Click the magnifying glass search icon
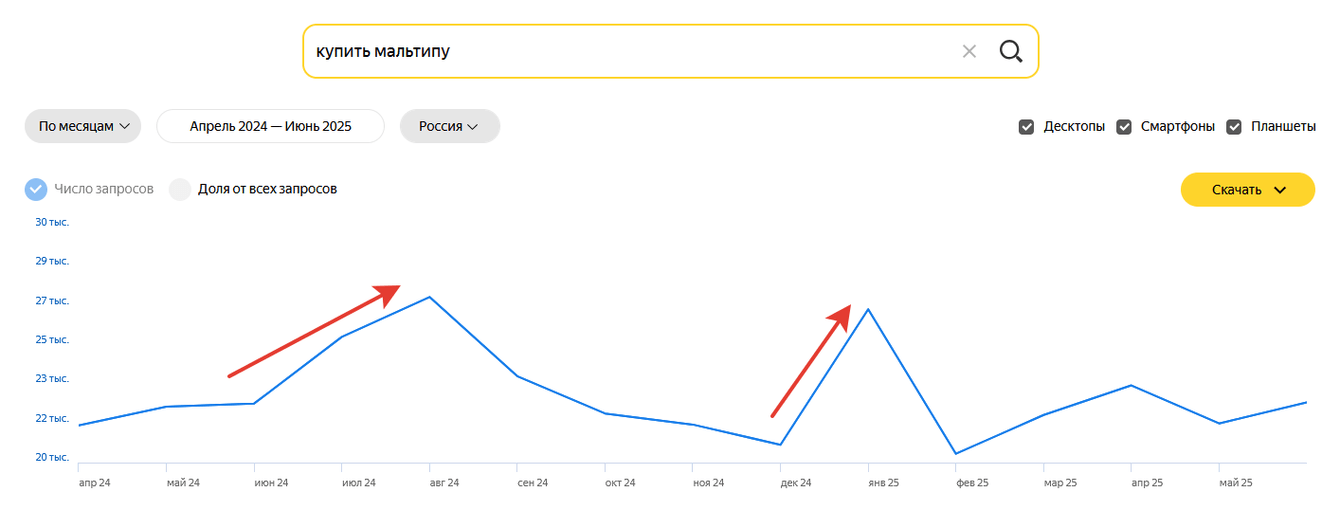This screenshot has height=510, width=1340. [x=1011, y=51]
